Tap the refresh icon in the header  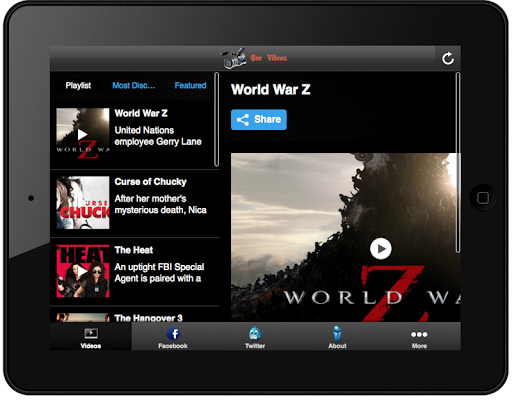click(x=448, y=58)
